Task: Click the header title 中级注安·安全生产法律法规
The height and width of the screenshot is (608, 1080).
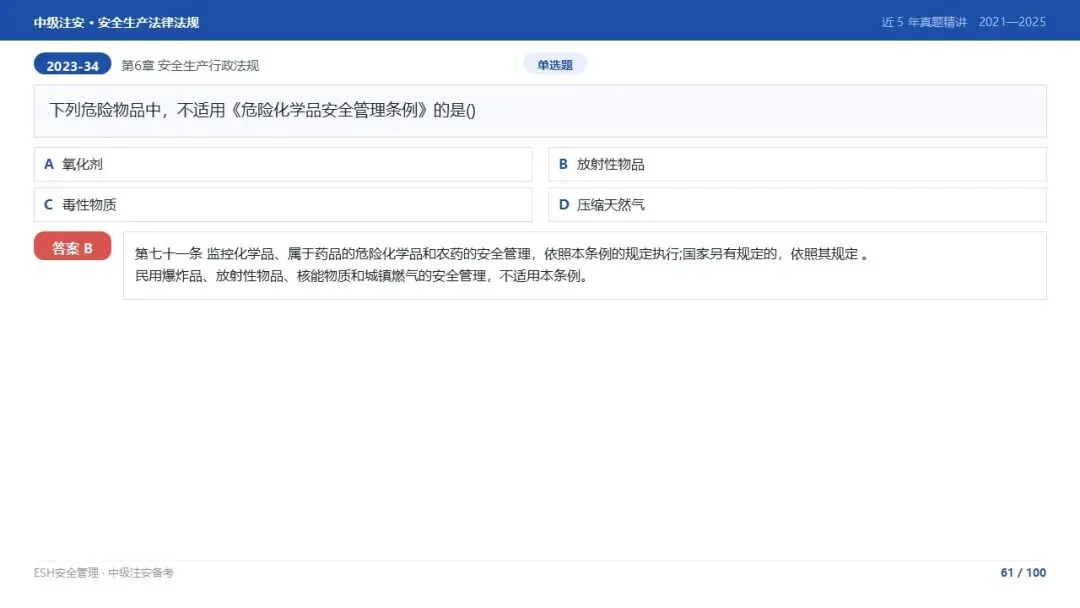Action: pyautogui.click(x=116, y=23)
